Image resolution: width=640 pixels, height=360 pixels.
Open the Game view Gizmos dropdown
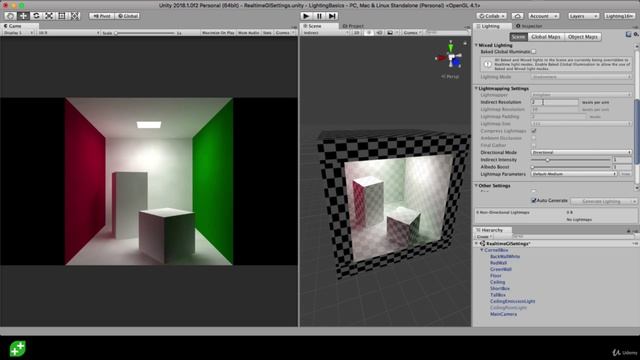coord(284,33)
